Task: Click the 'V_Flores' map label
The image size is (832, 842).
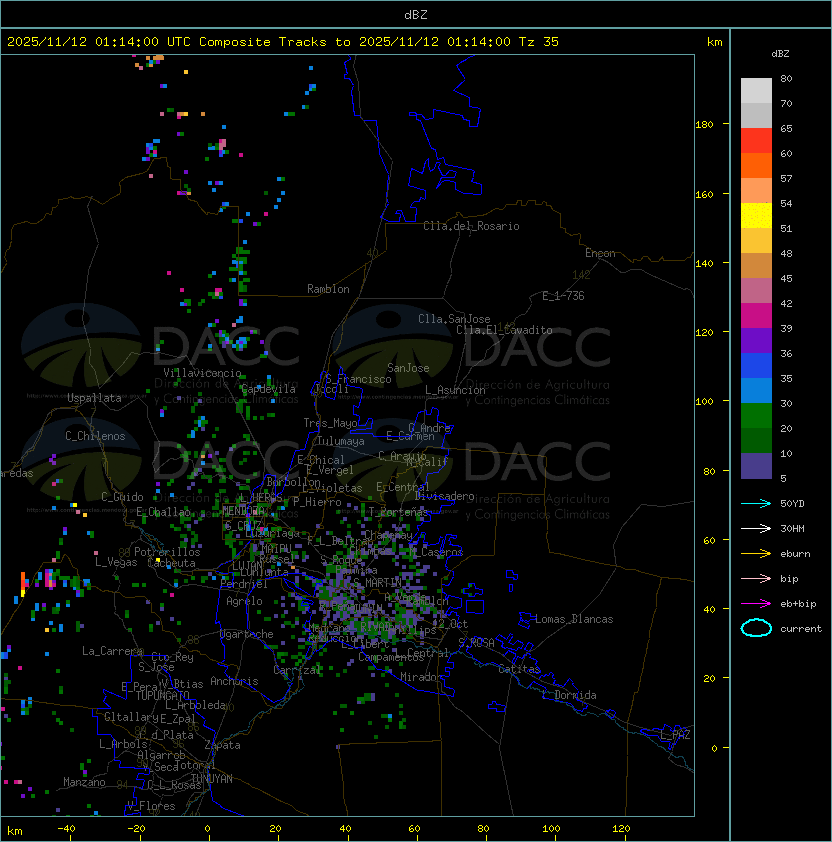Action: 151,806
